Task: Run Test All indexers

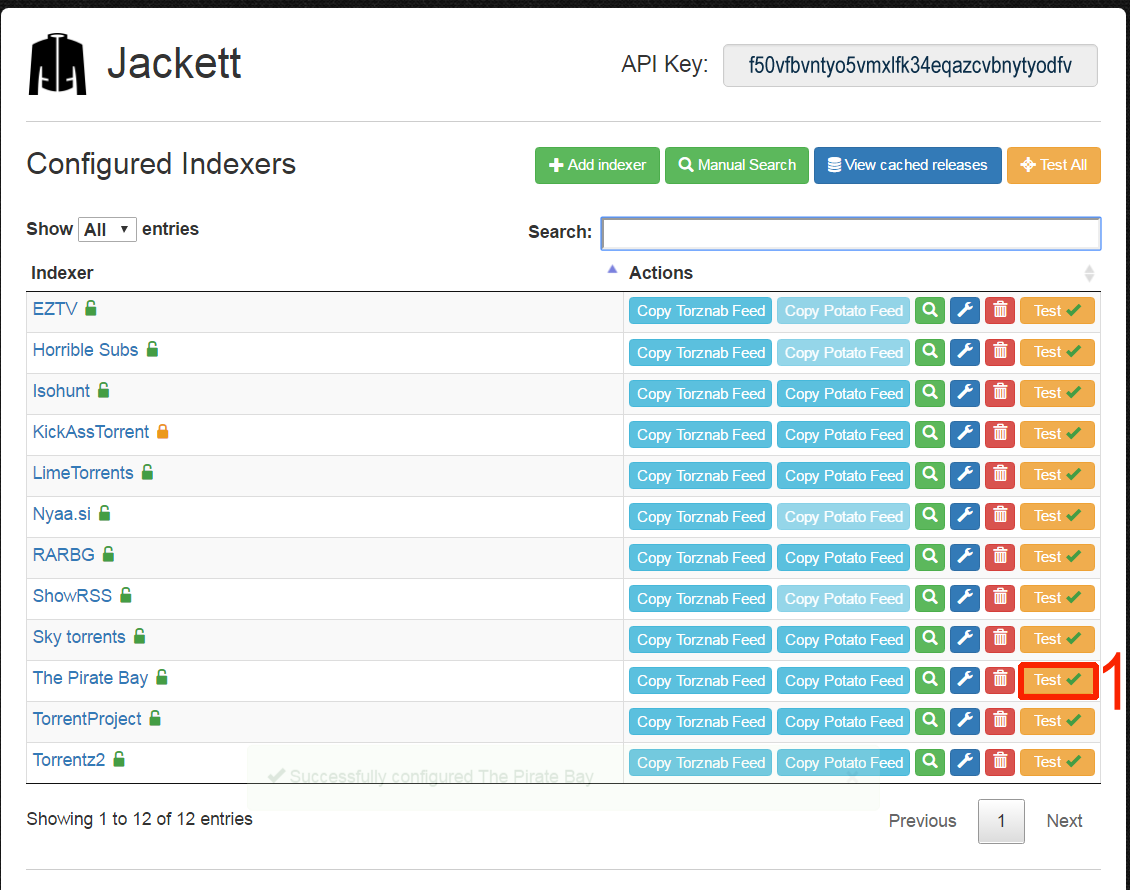Action: coord(1054,165)
